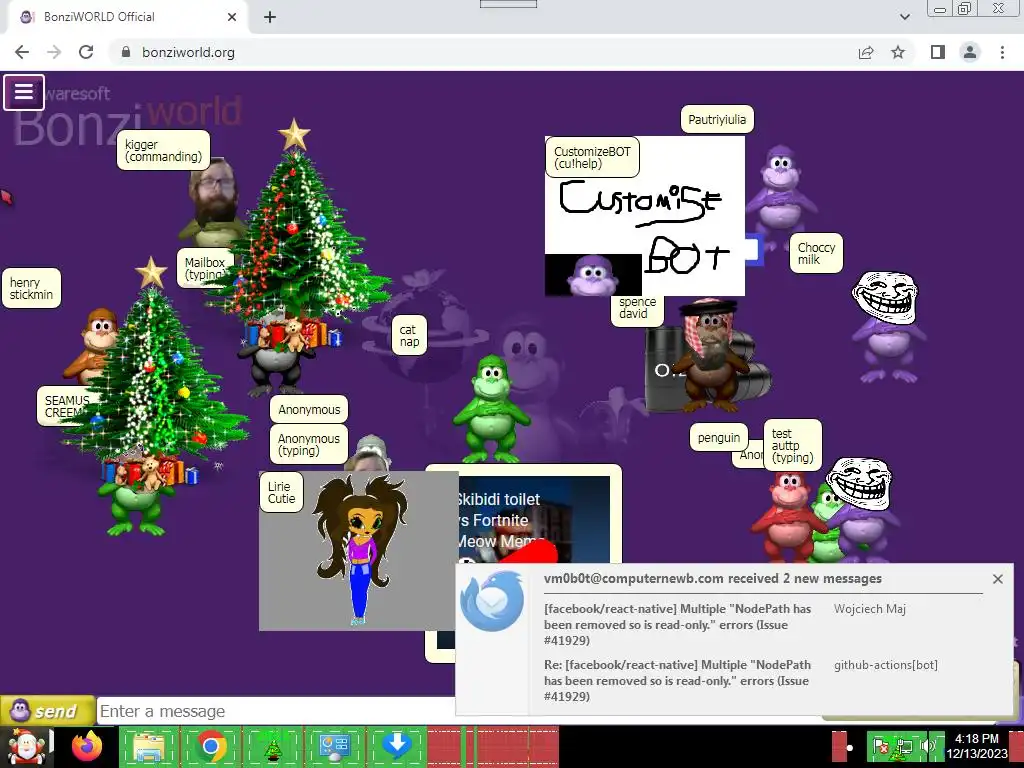Open the Chrome three-dot menu

1002,52
